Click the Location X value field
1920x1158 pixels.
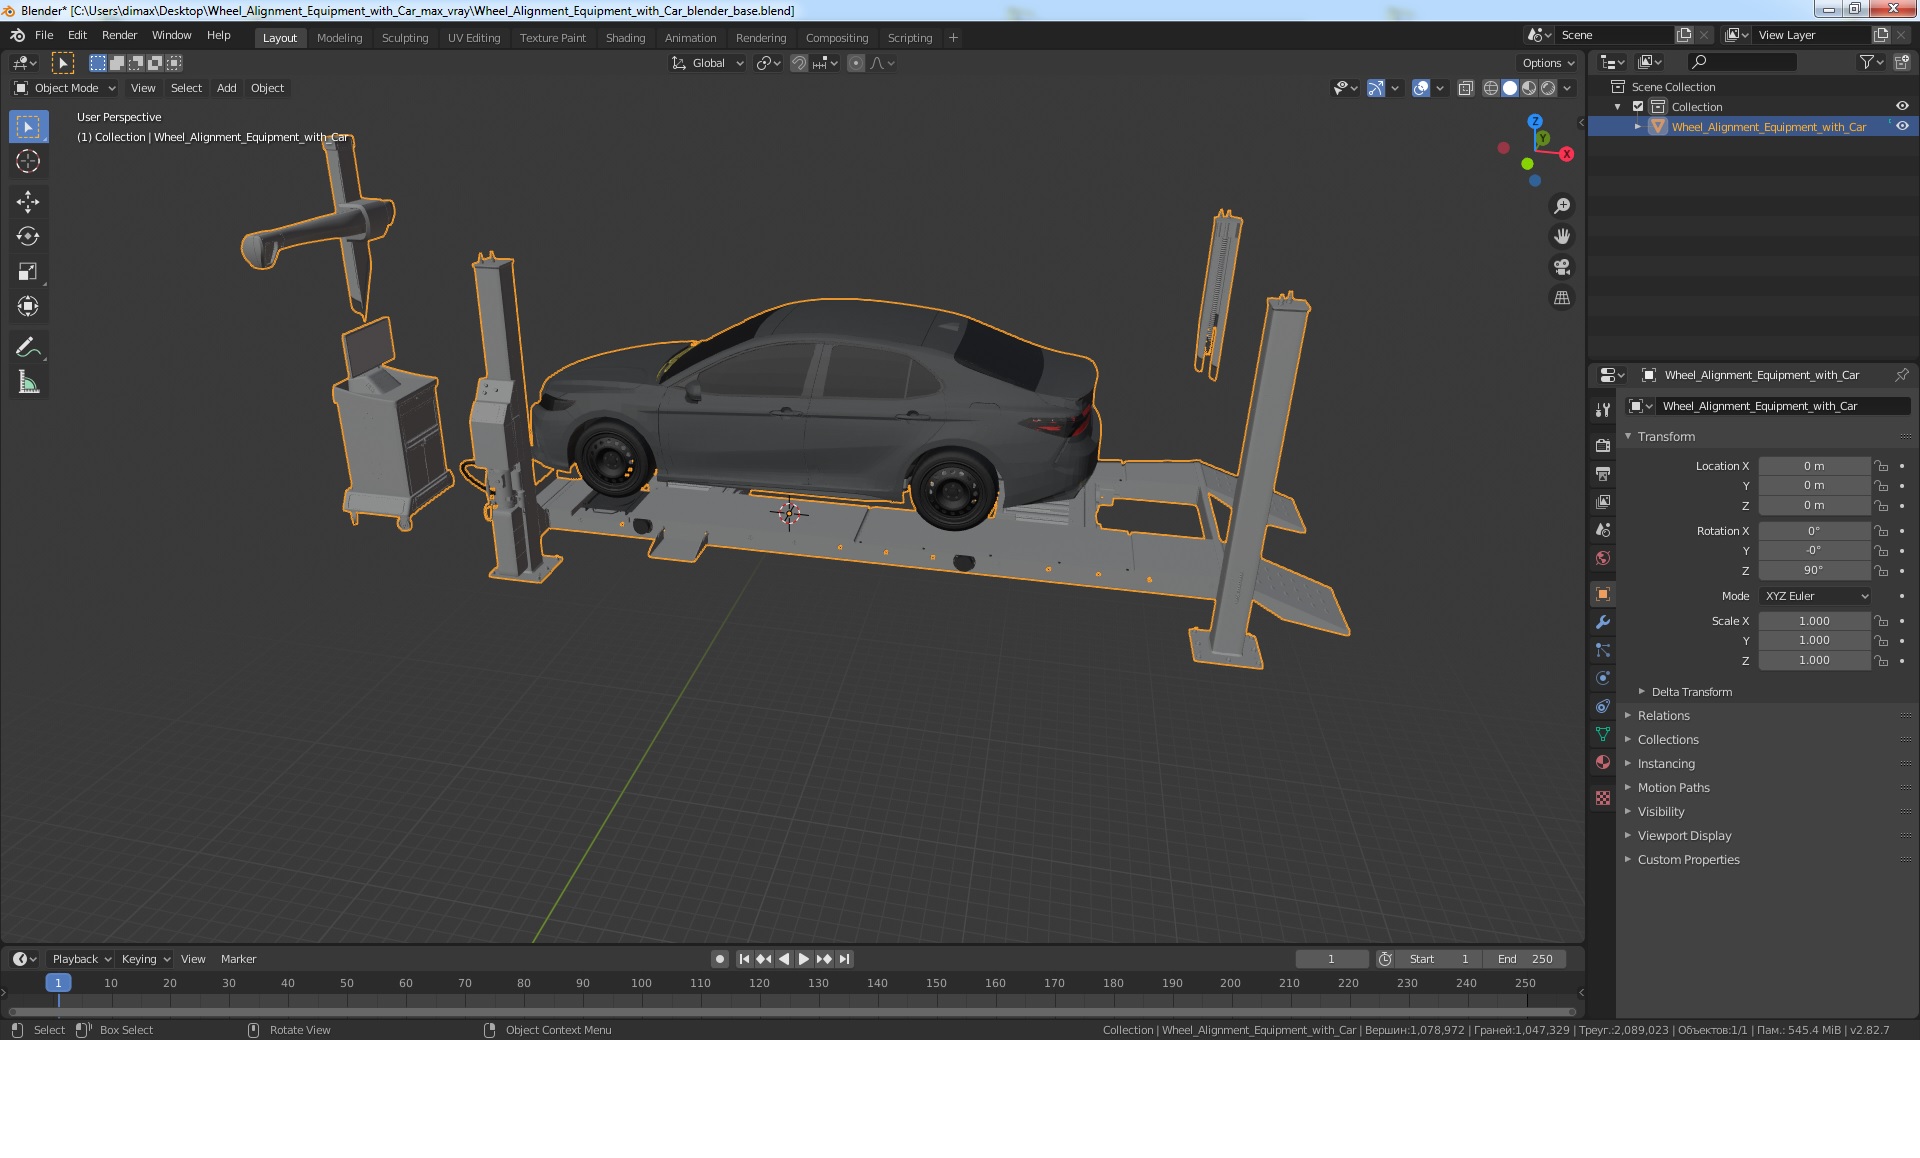(x=1813, y=466)
